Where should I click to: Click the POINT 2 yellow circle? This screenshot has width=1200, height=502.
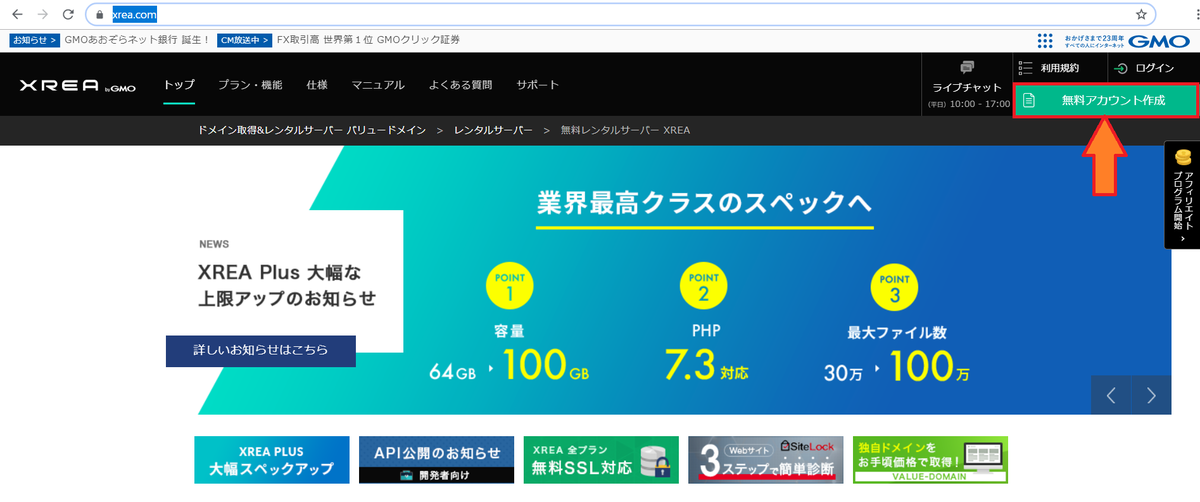(x=703, y=285)
